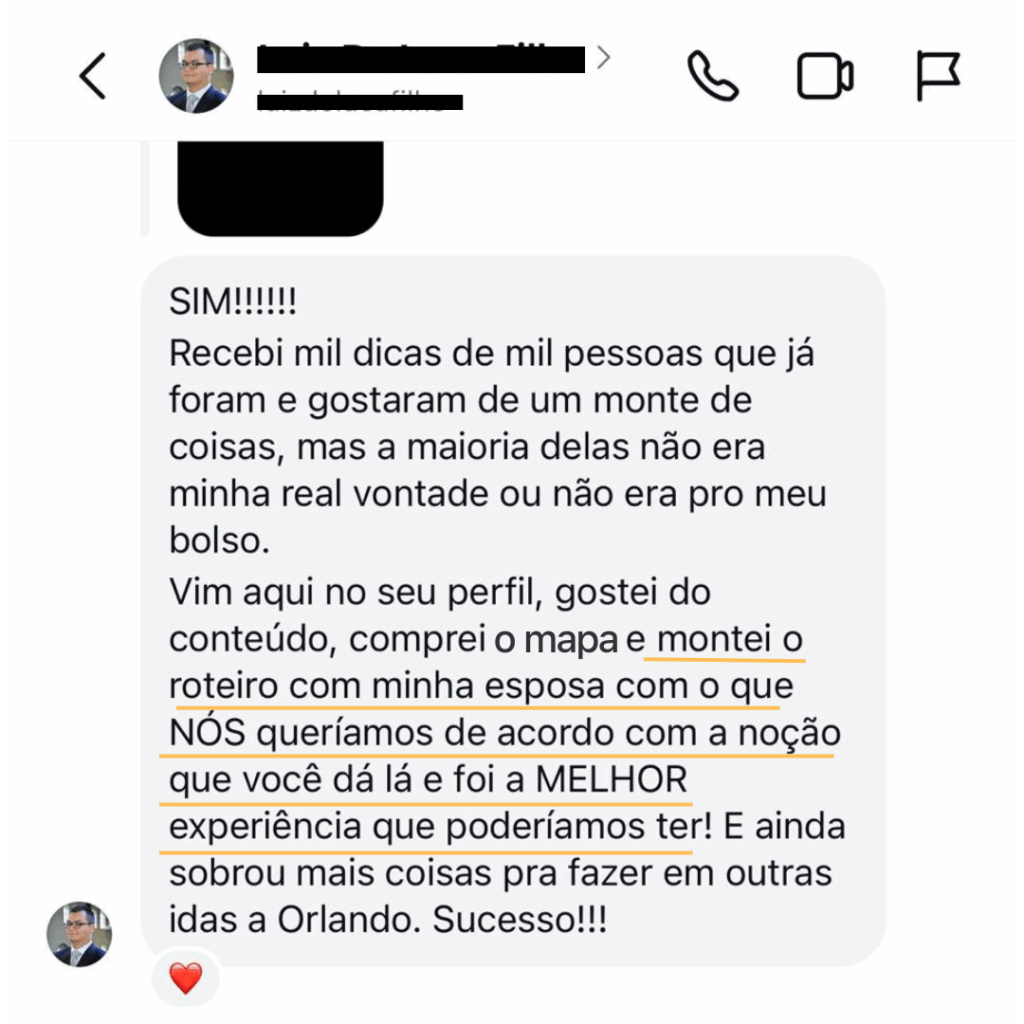
Task: Tap the vertical reply line beside blacked-out image
Action: click(x=145, y=188)
